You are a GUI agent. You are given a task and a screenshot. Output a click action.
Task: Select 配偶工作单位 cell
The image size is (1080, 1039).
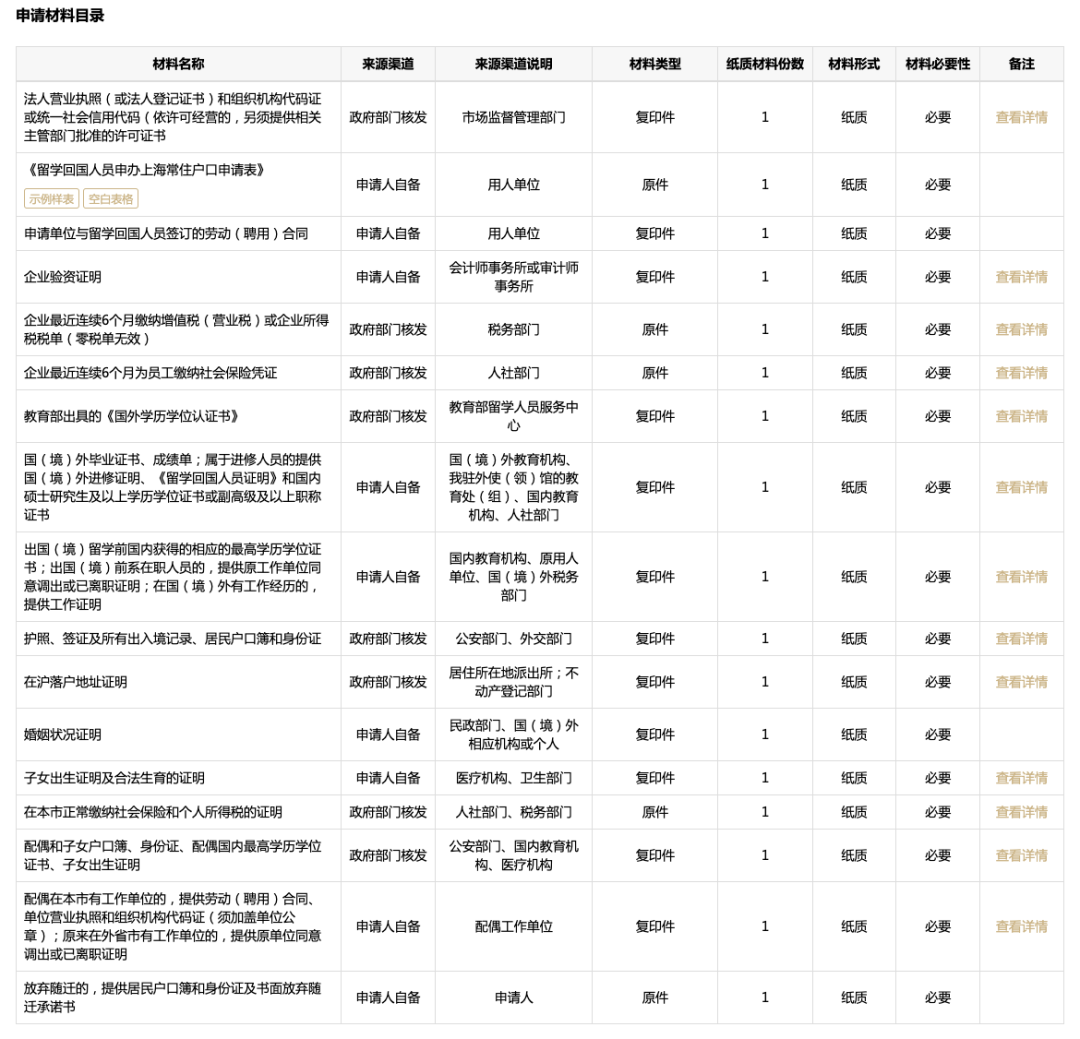[x=514, y=927]
